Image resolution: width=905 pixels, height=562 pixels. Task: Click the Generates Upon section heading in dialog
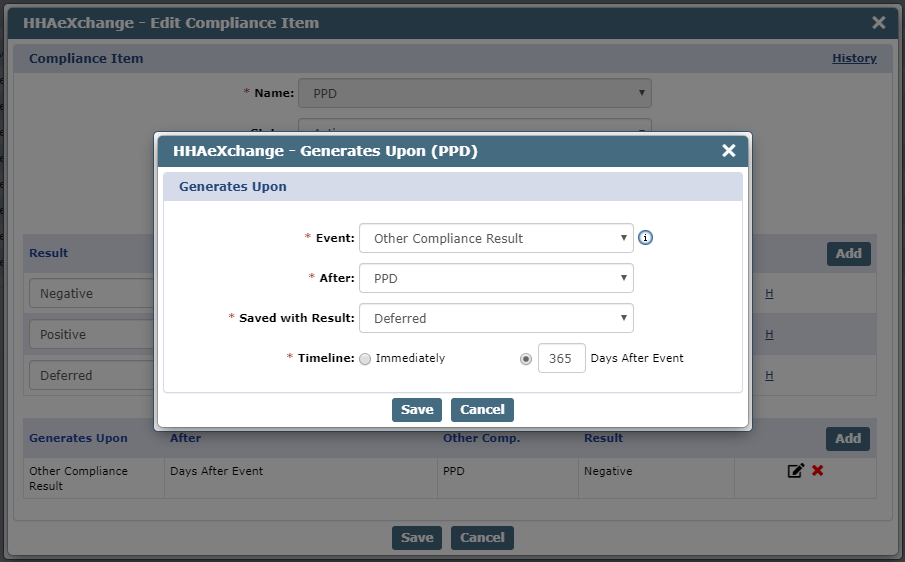233,187
